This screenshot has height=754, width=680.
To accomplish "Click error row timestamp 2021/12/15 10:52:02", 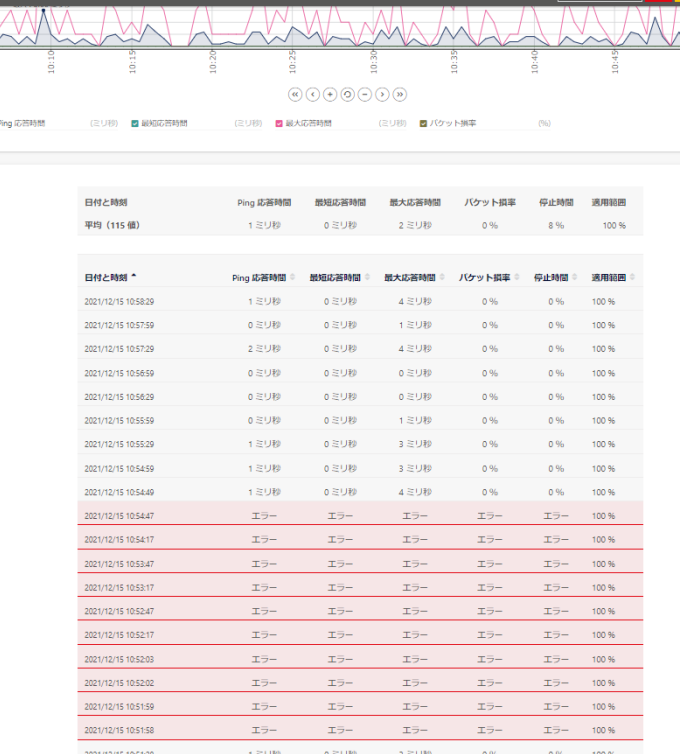I will coord(119,683).
